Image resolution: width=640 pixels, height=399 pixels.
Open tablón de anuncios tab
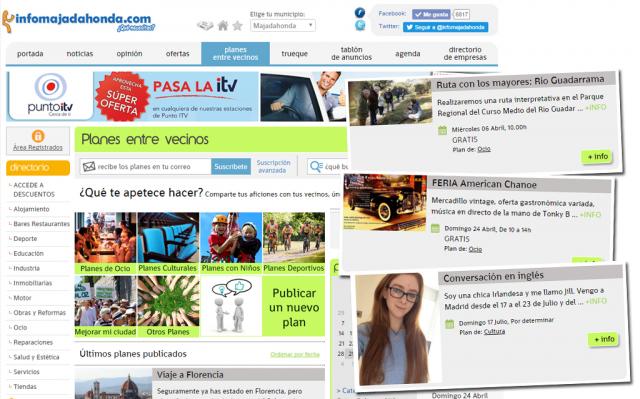coord(351,53)
